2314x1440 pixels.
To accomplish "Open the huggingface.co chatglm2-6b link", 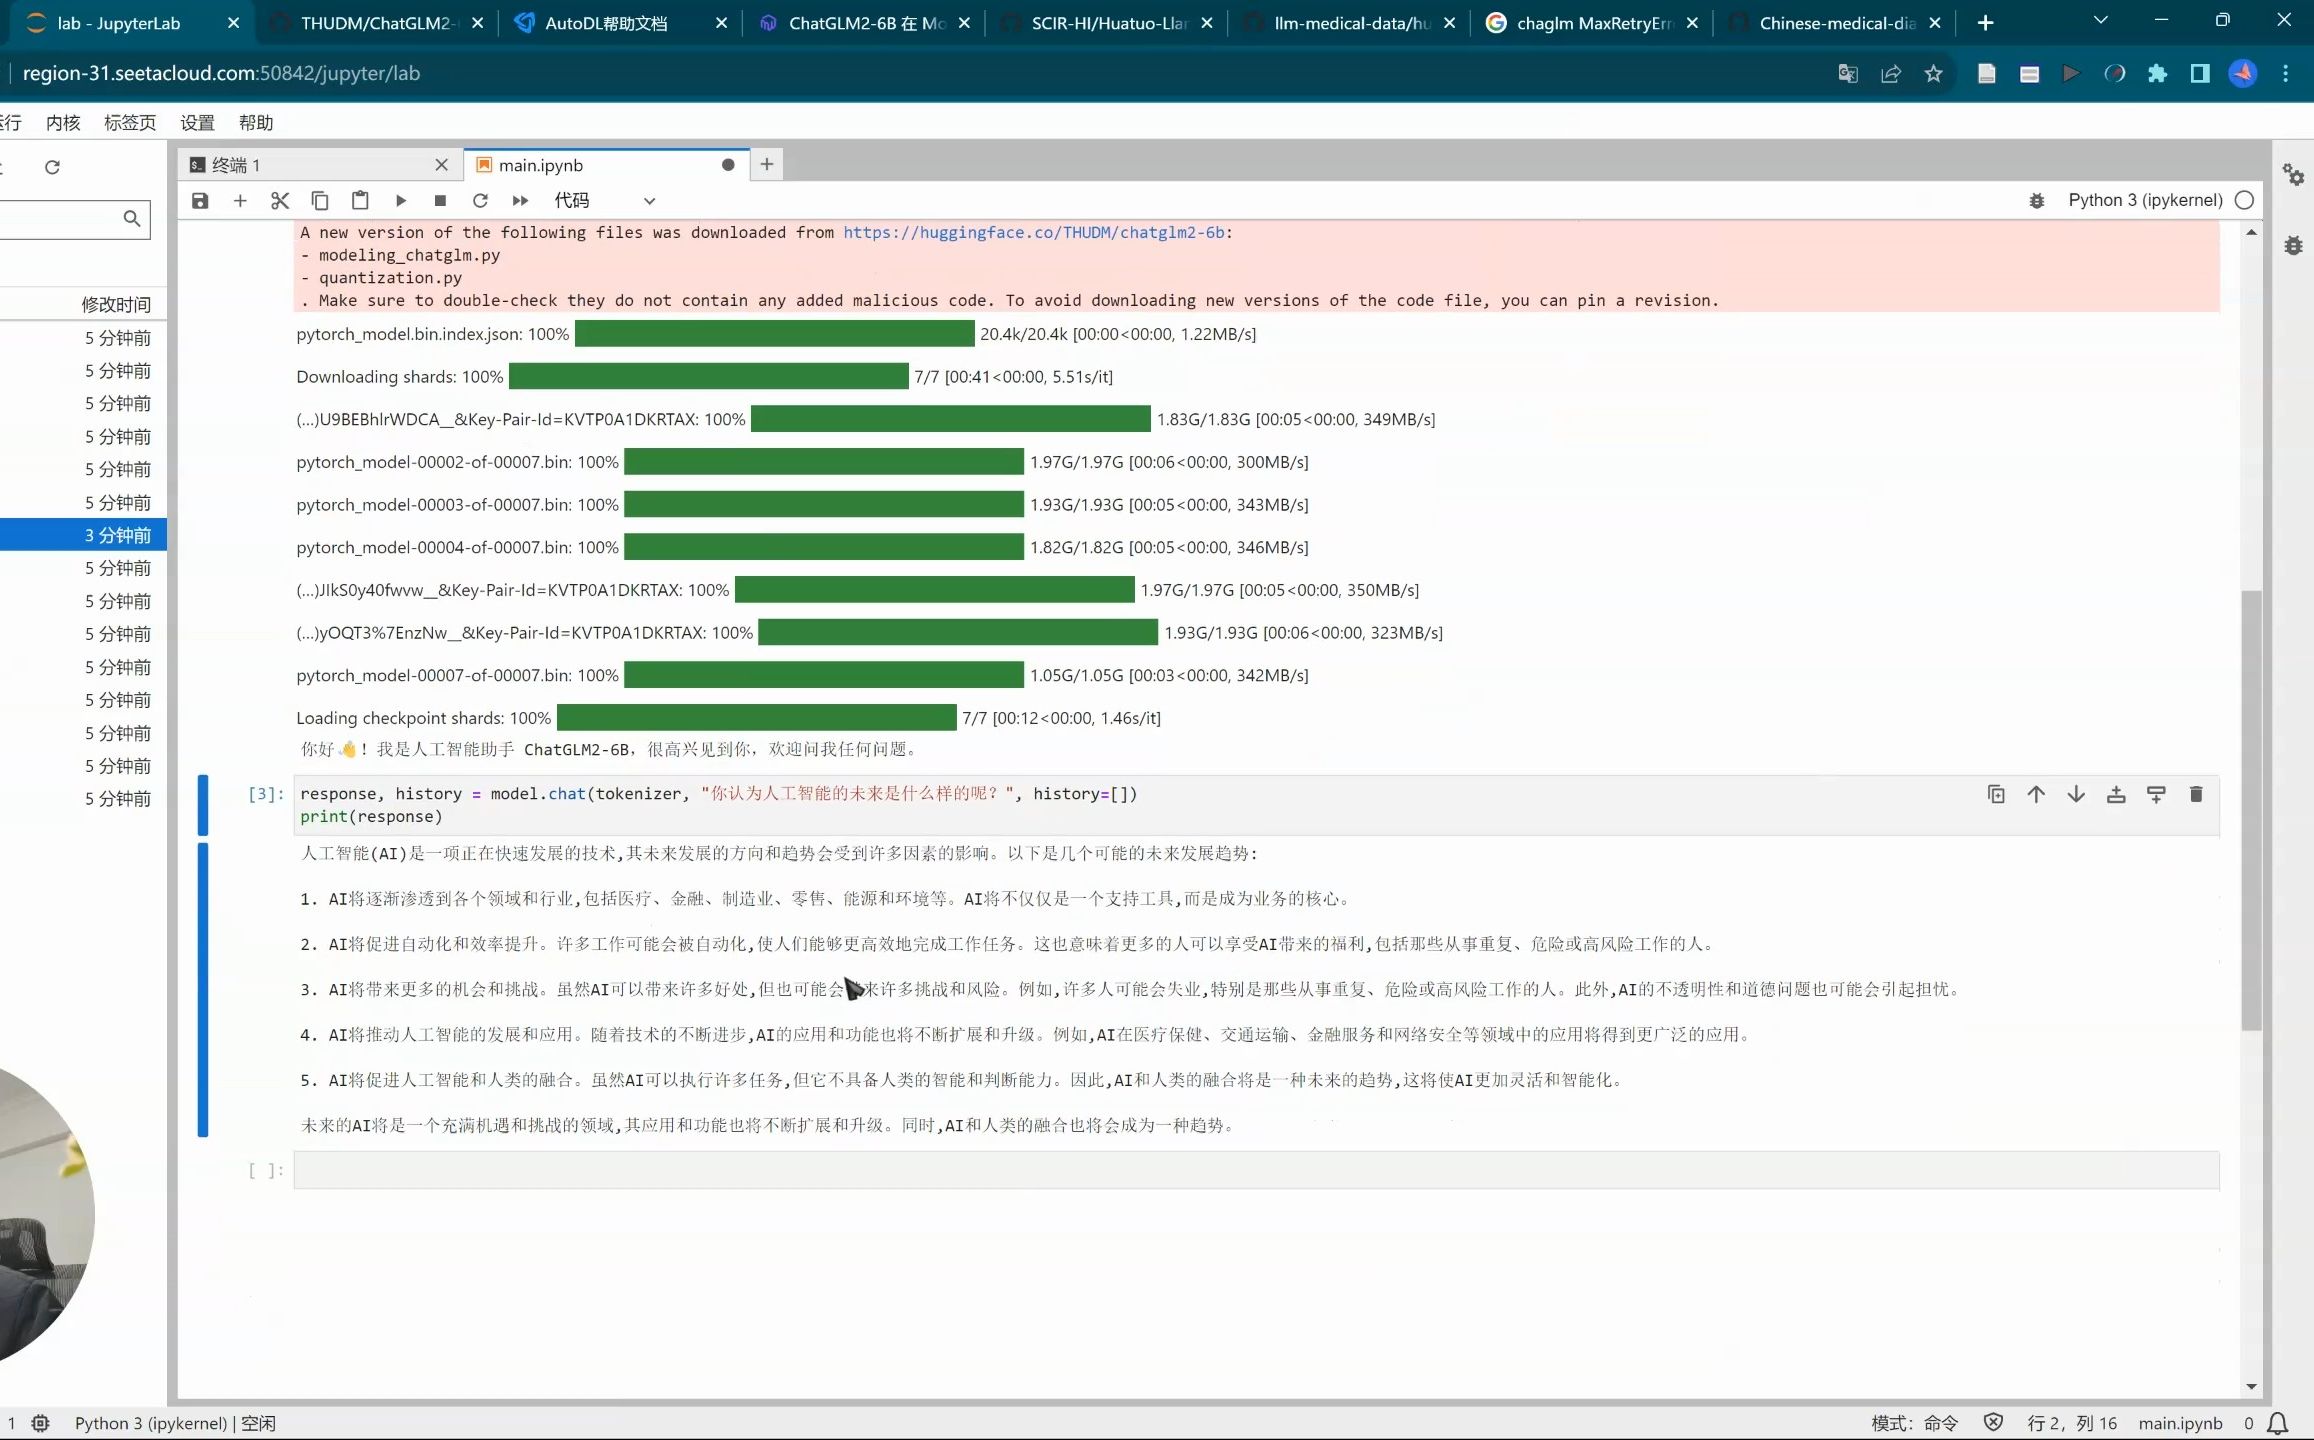I will 1033,232.
